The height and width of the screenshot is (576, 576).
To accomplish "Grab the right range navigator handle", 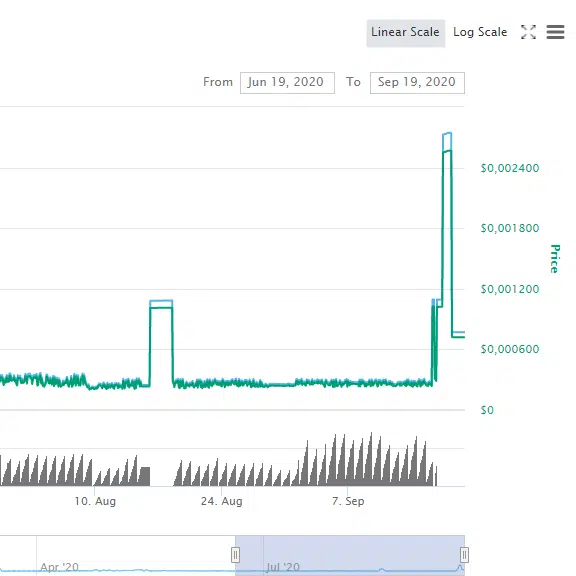I will (x=464, y=555).
